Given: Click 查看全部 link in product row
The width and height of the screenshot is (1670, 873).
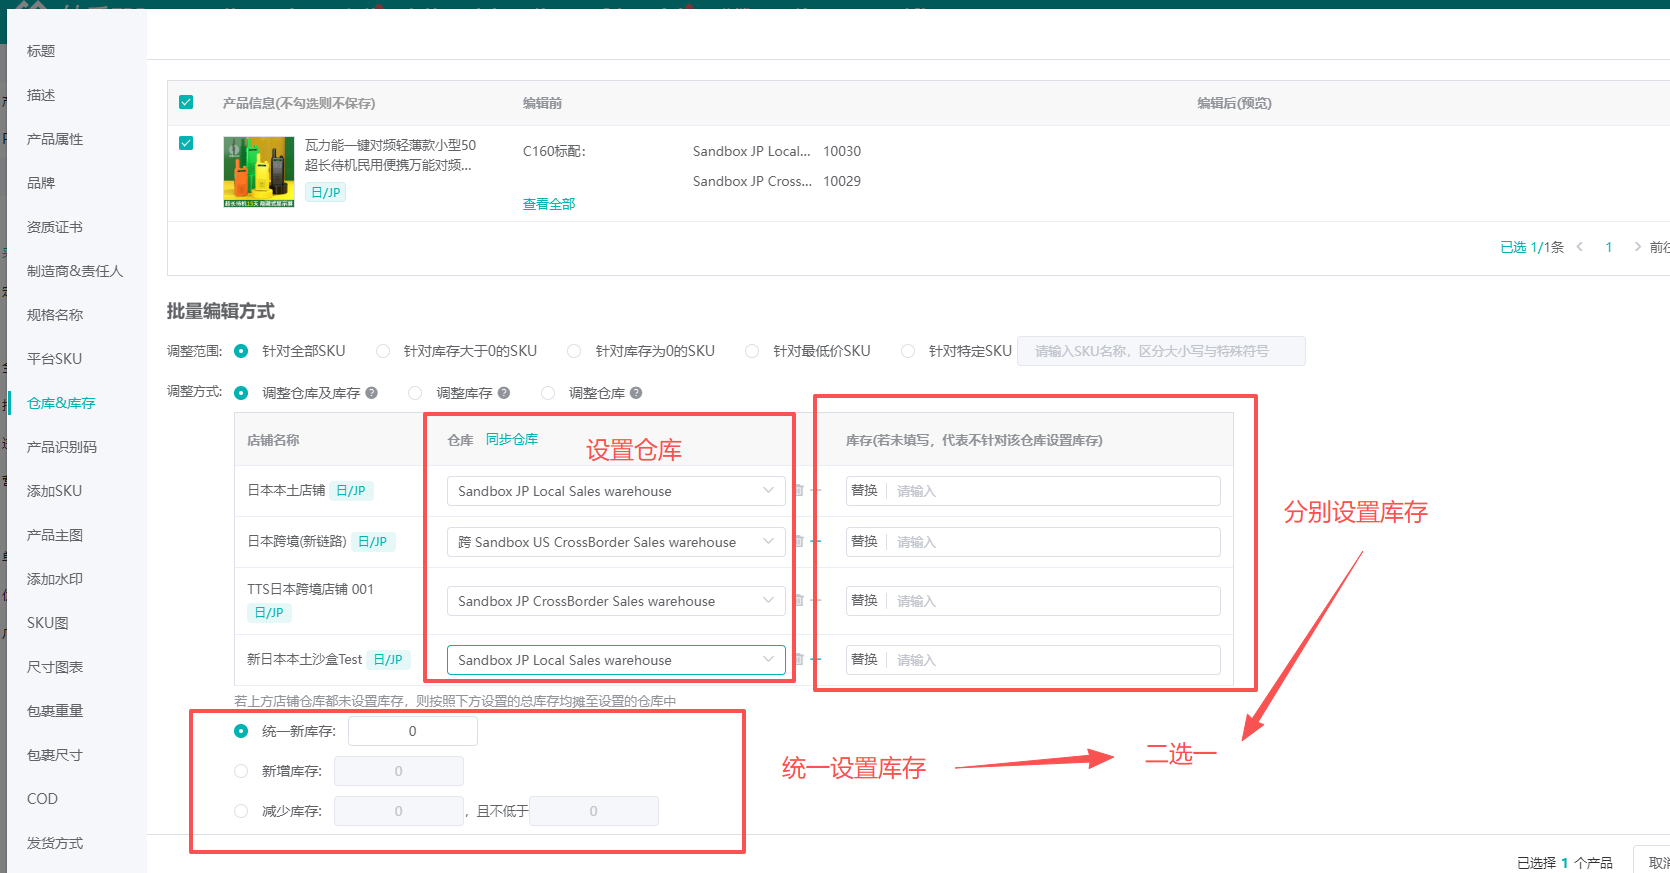Looking at the screenshot, I should 549,204.
